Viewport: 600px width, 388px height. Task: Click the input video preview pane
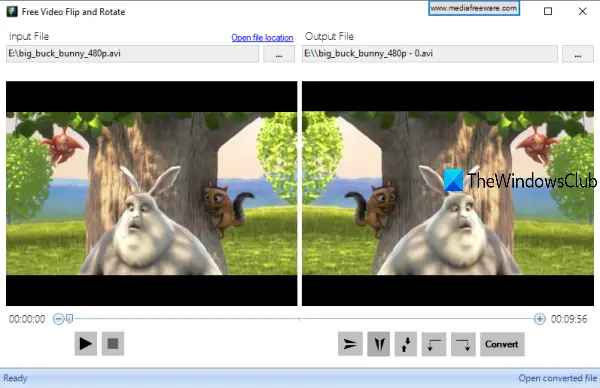(152, 193)
